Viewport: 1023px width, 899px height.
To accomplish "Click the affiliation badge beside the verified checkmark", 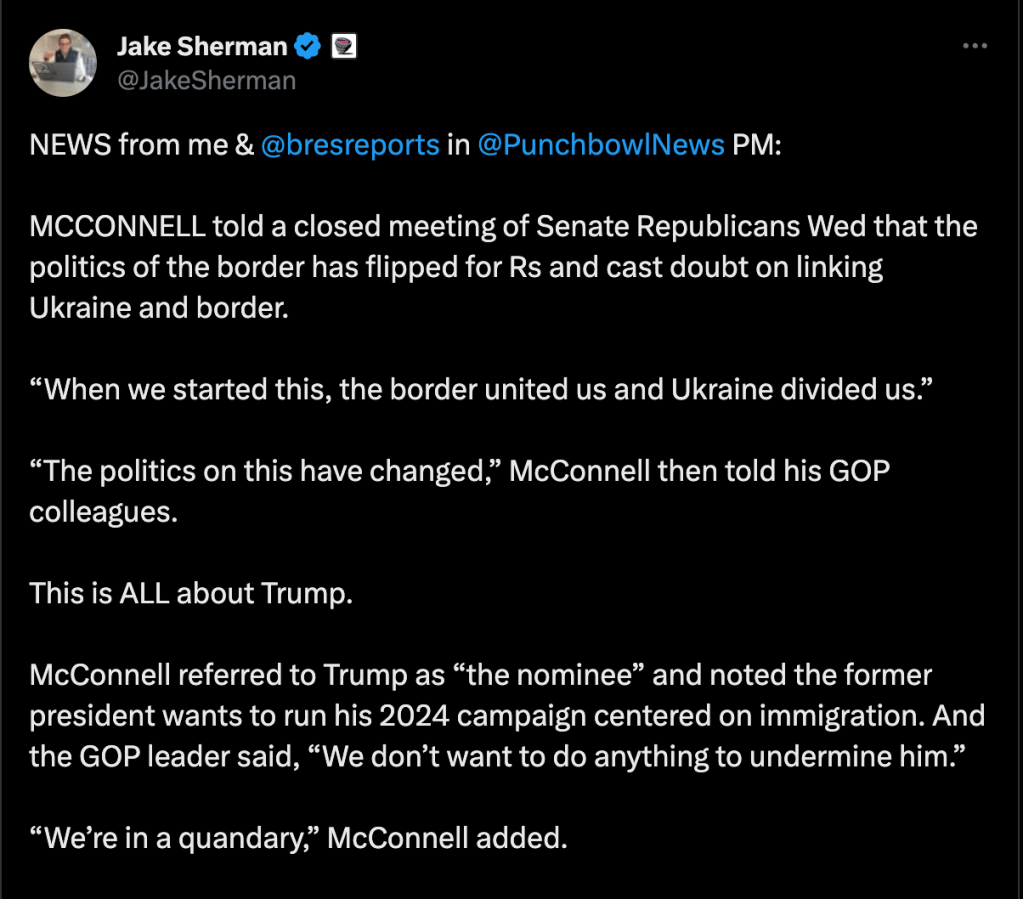I will 344,46.
